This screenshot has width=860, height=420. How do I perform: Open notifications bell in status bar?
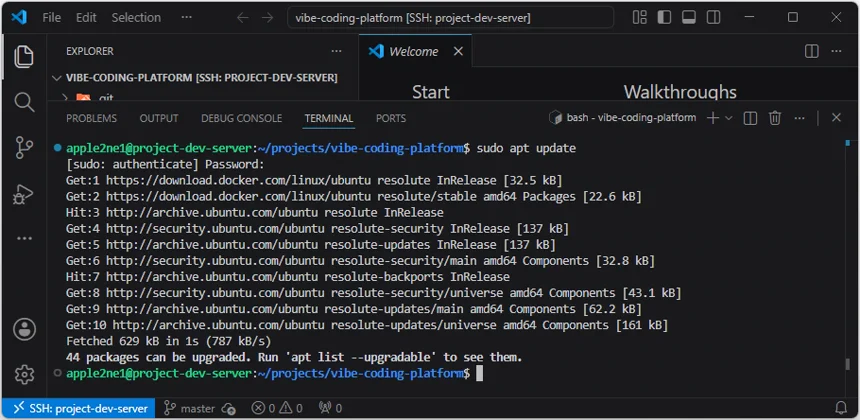(x=841, y=408)
